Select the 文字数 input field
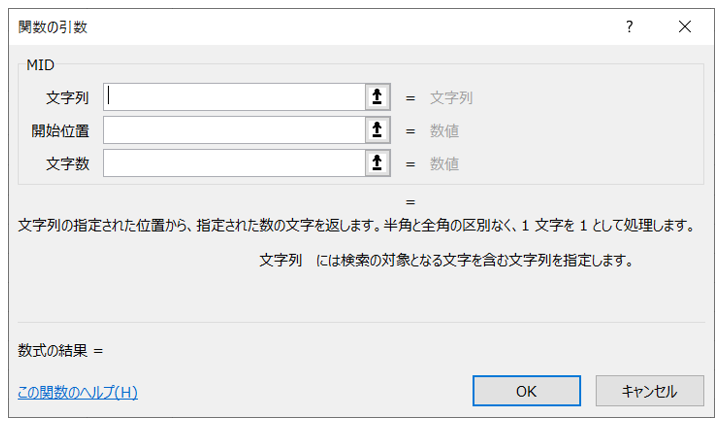Viewport: 724px width, 425px height. coord(235,163)
